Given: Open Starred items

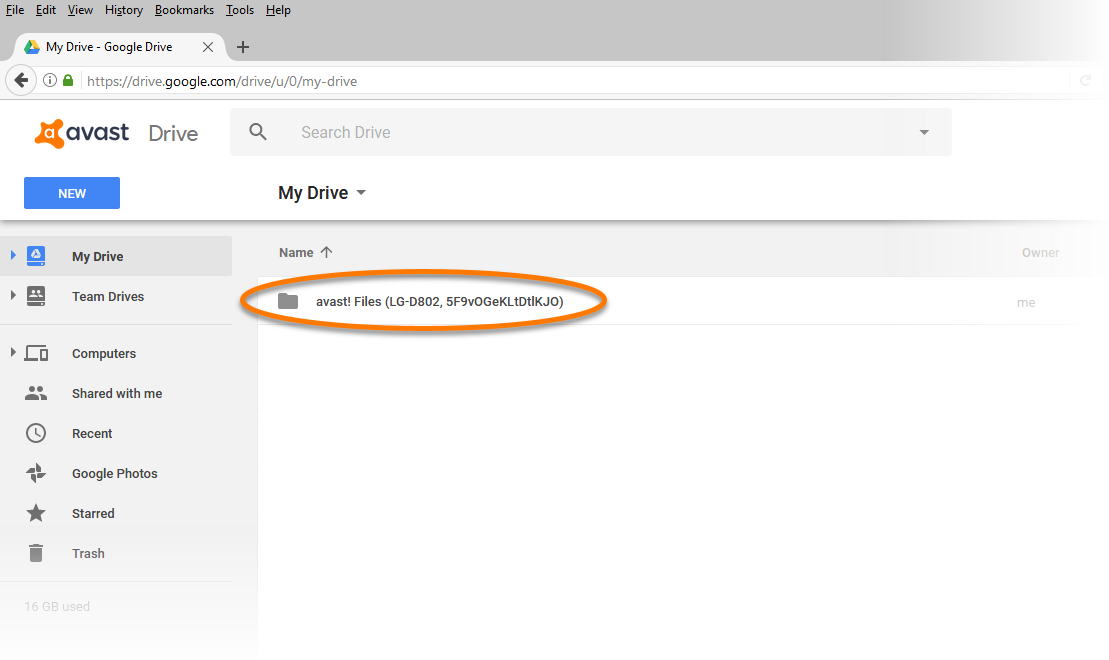Looking at the screenshot, I should (93, 514).
